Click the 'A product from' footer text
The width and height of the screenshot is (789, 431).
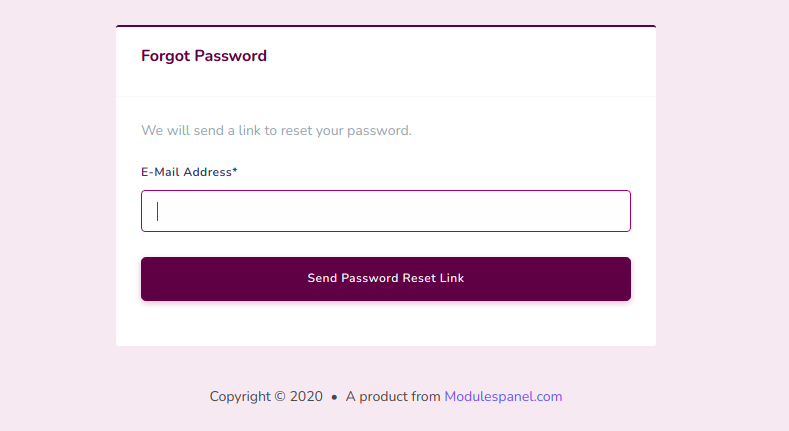(393, 396)
